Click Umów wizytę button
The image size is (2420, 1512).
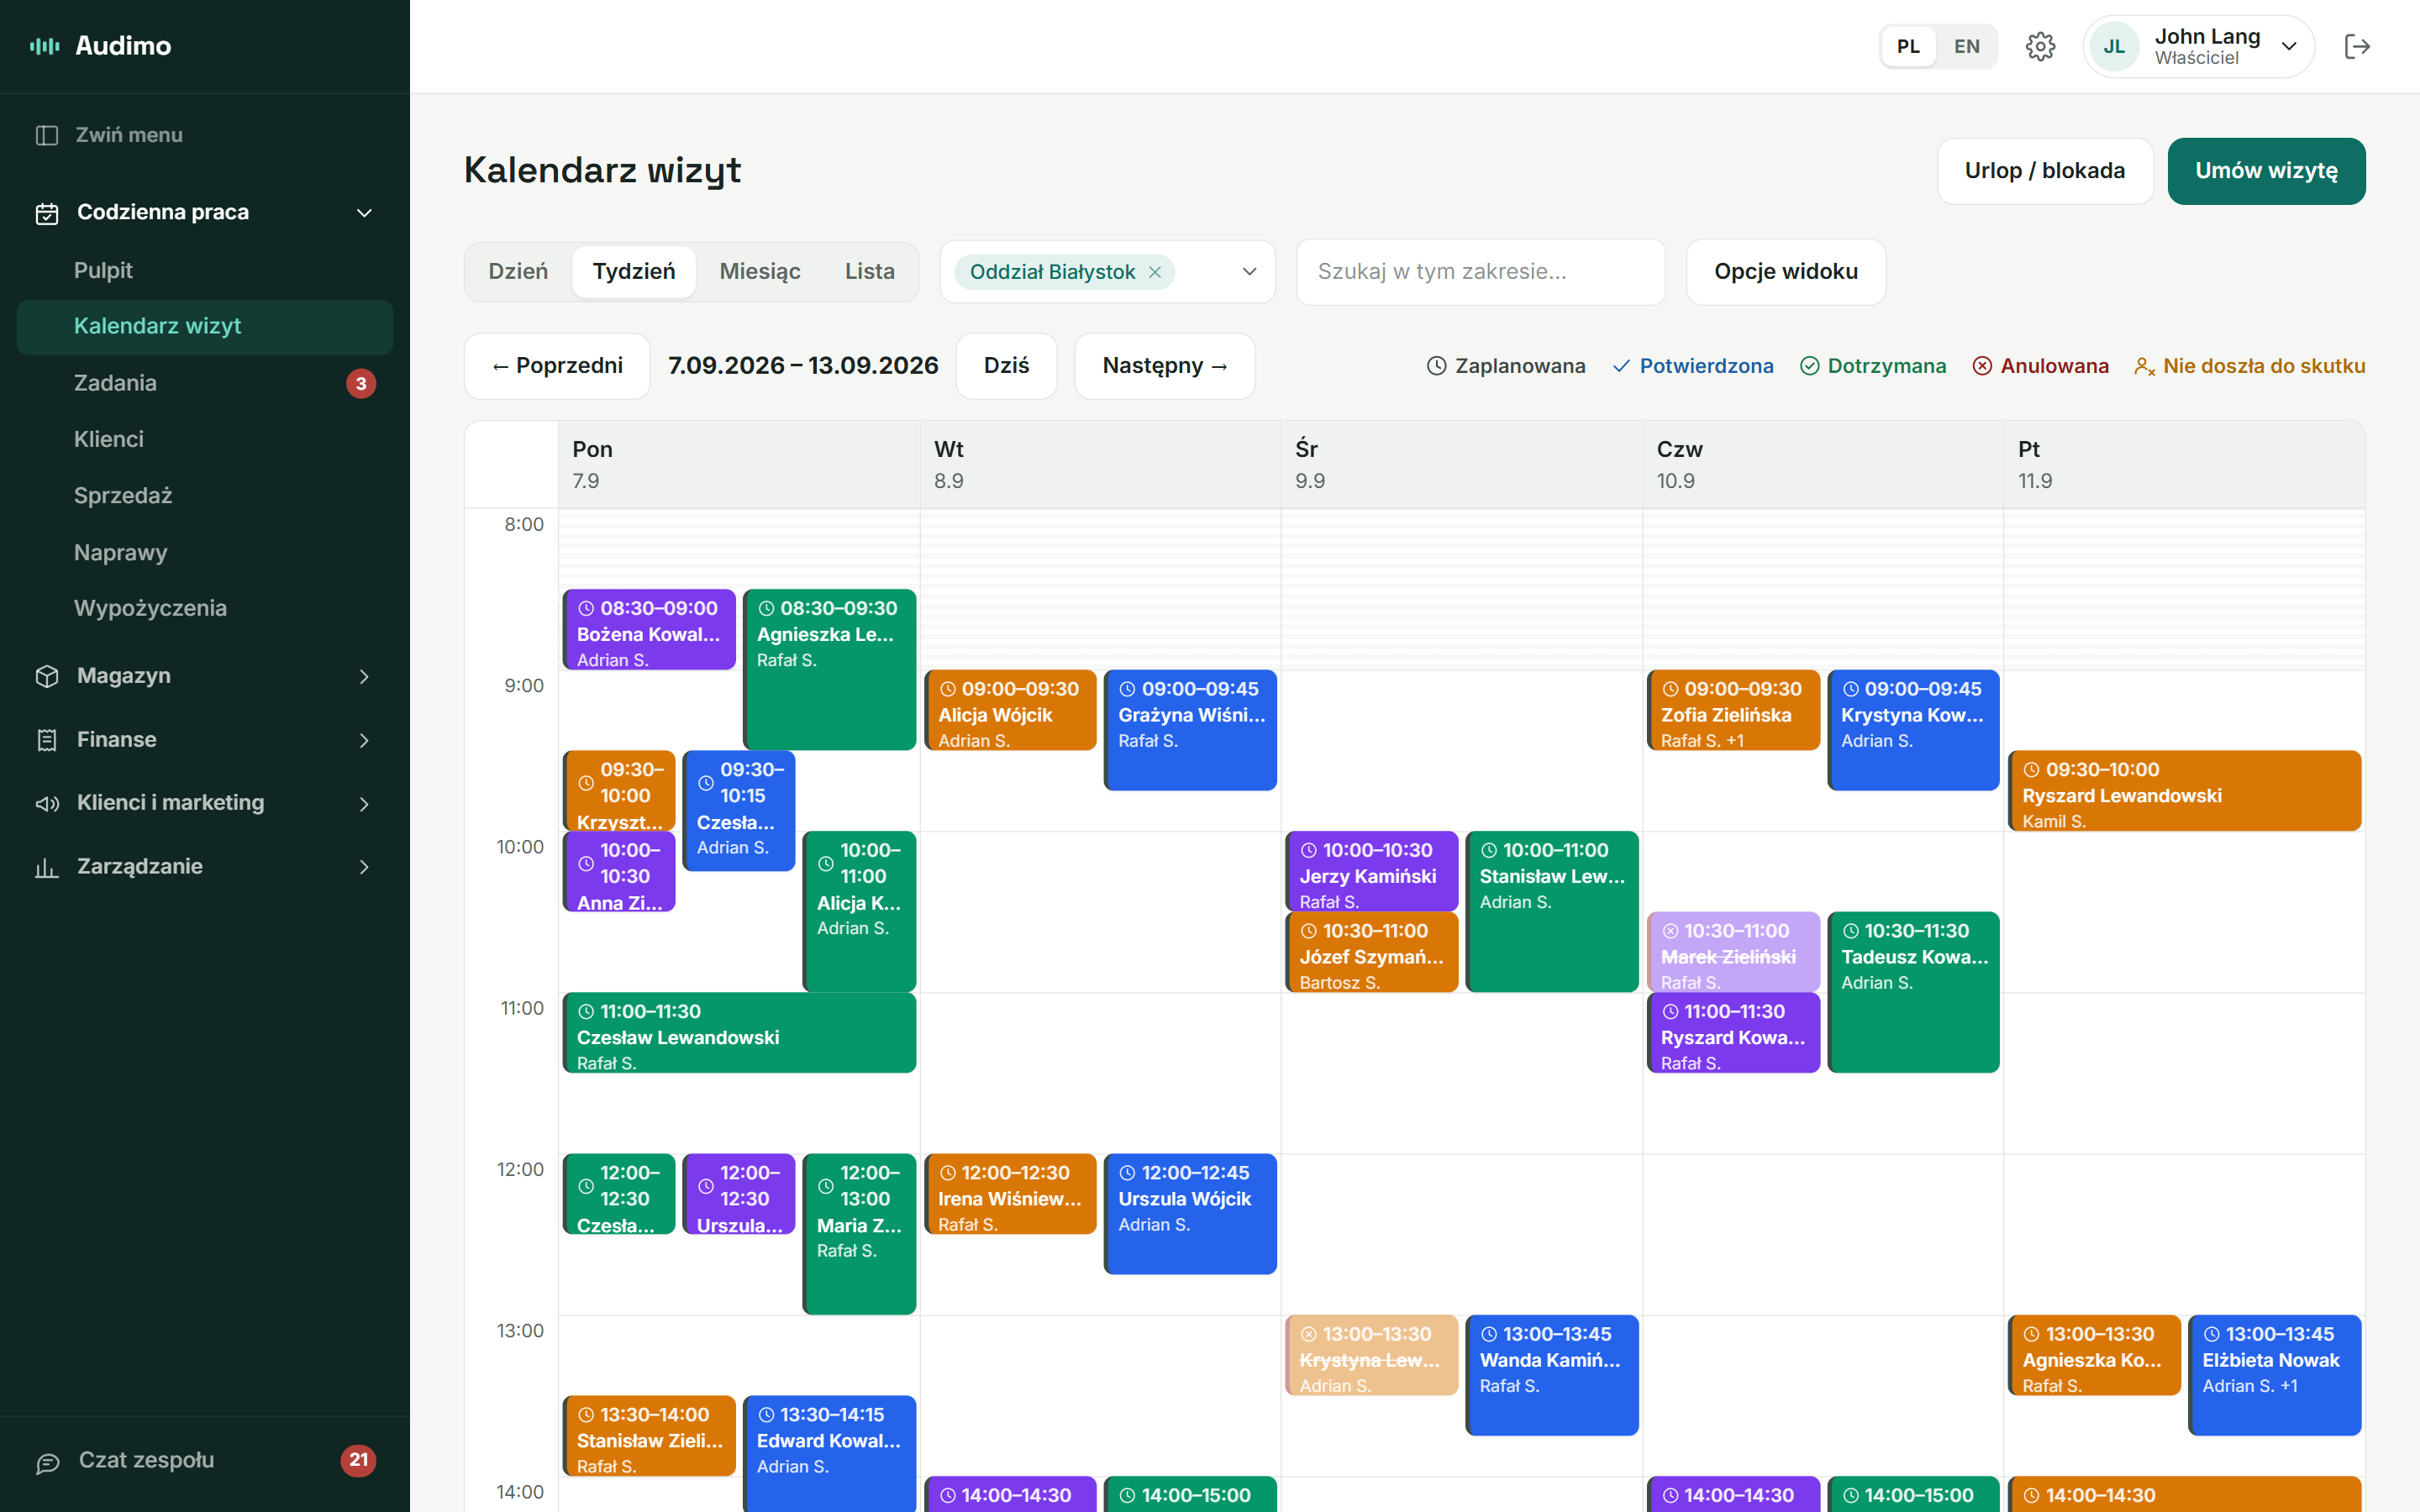point(2266,171)
